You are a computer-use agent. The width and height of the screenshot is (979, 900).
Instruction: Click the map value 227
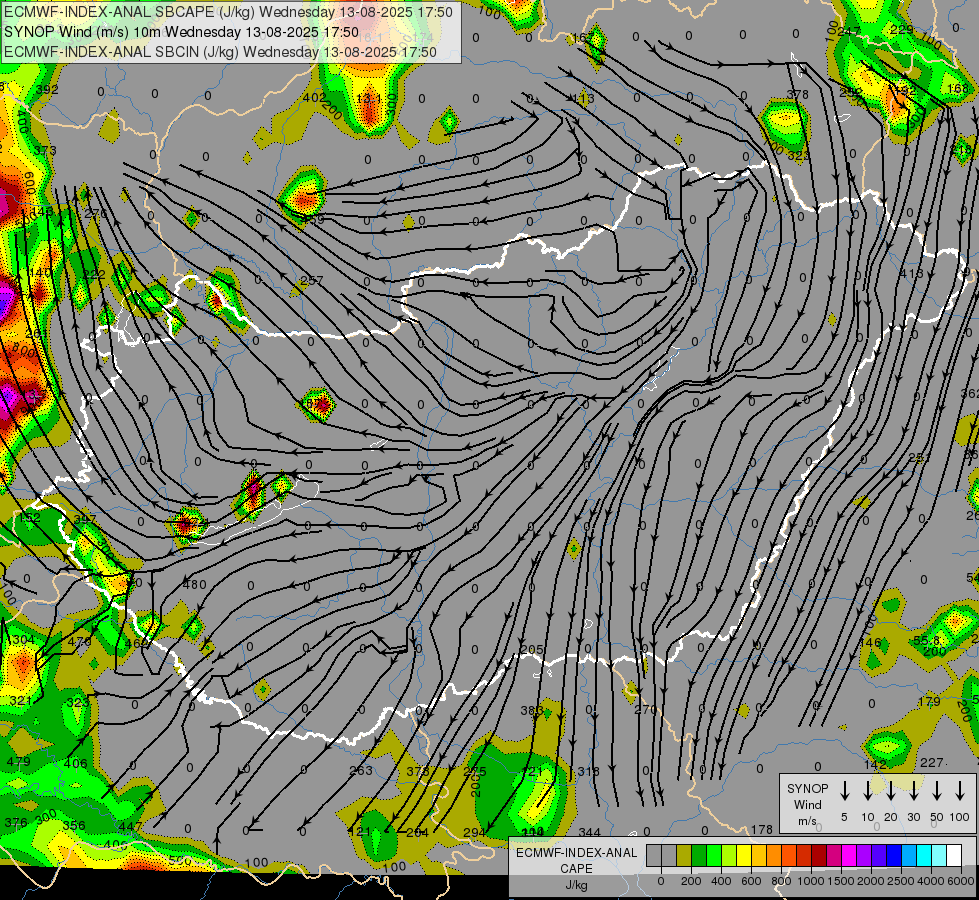pos(932,762)
